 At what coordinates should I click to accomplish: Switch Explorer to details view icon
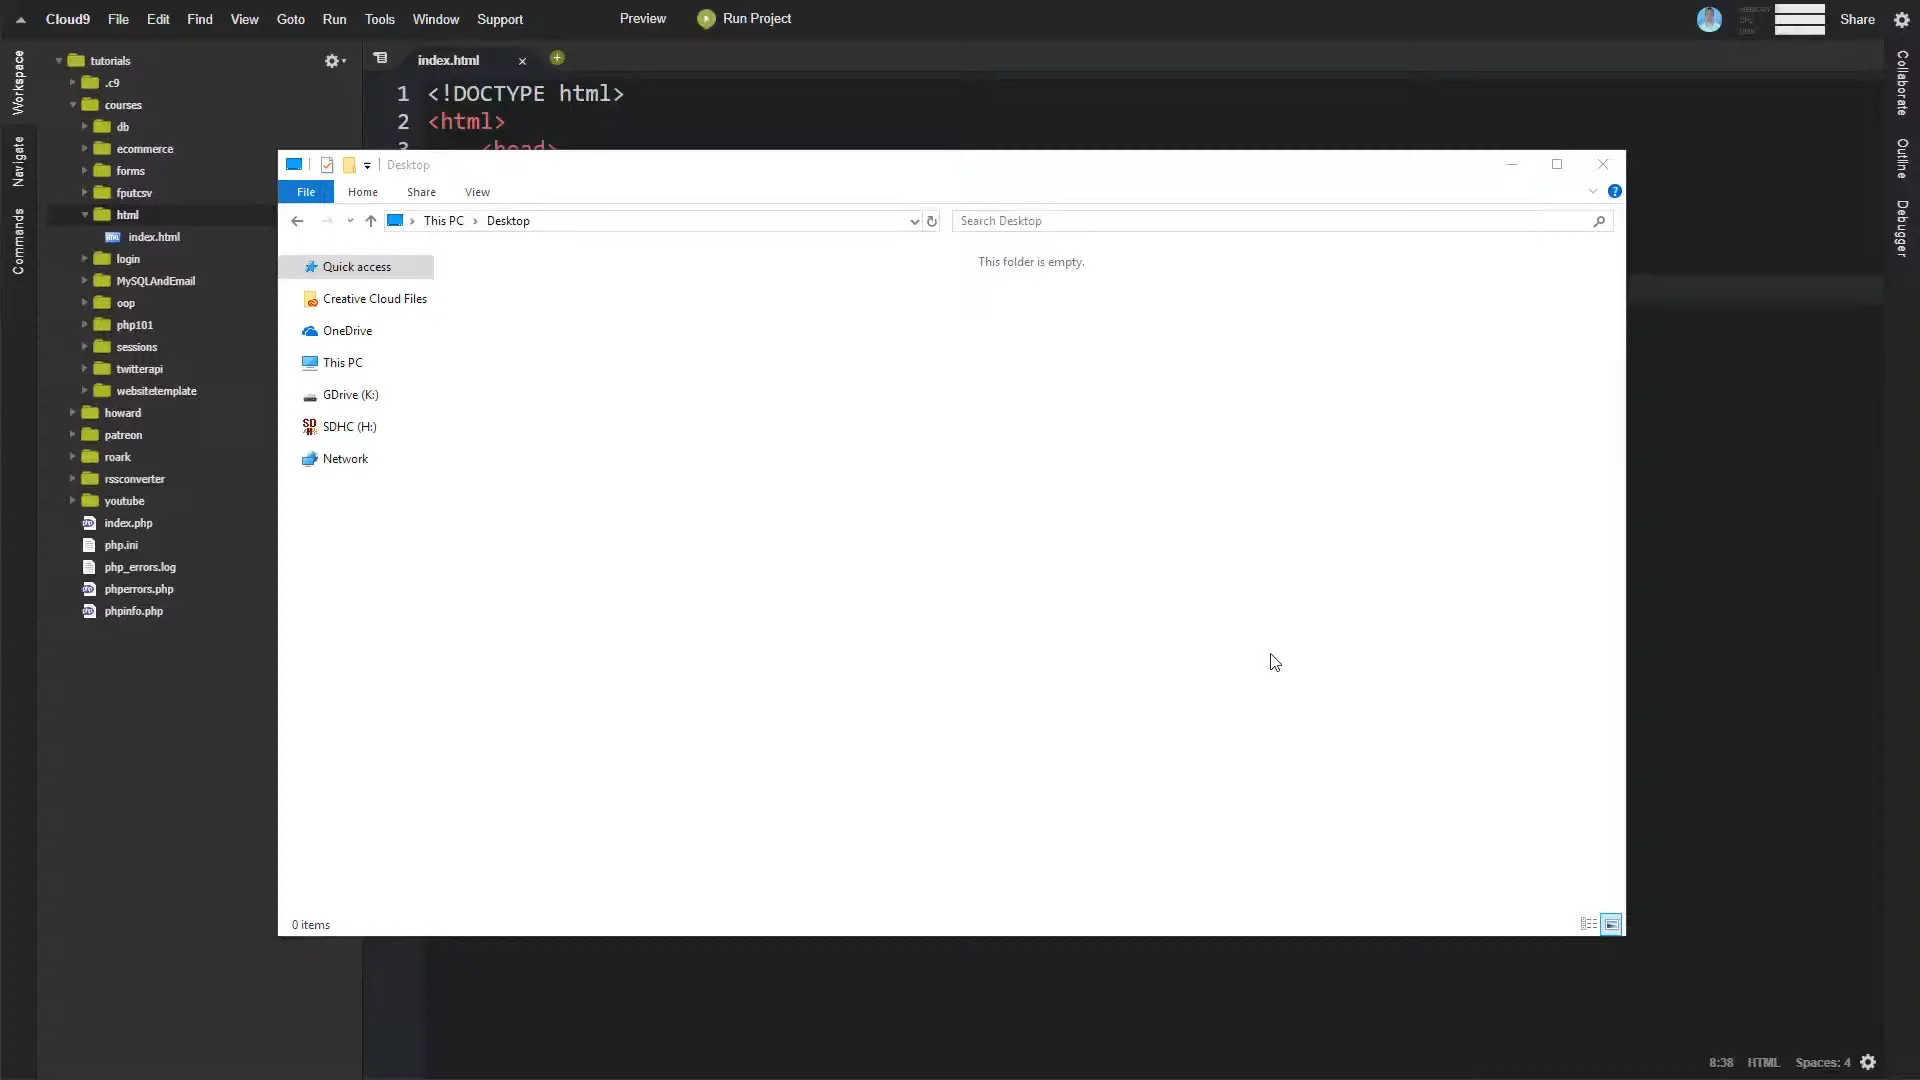[1588, 924]
